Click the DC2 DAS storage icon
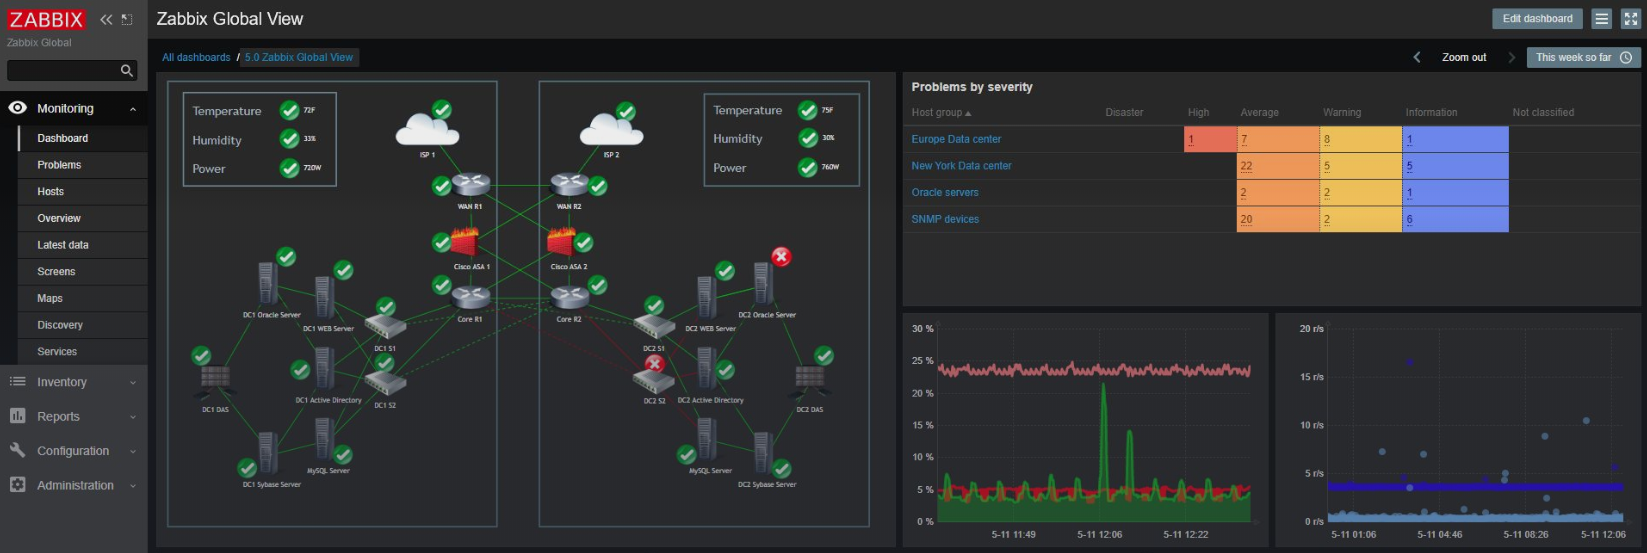This screenshot has width=1647, height=553. pos(810,383)
